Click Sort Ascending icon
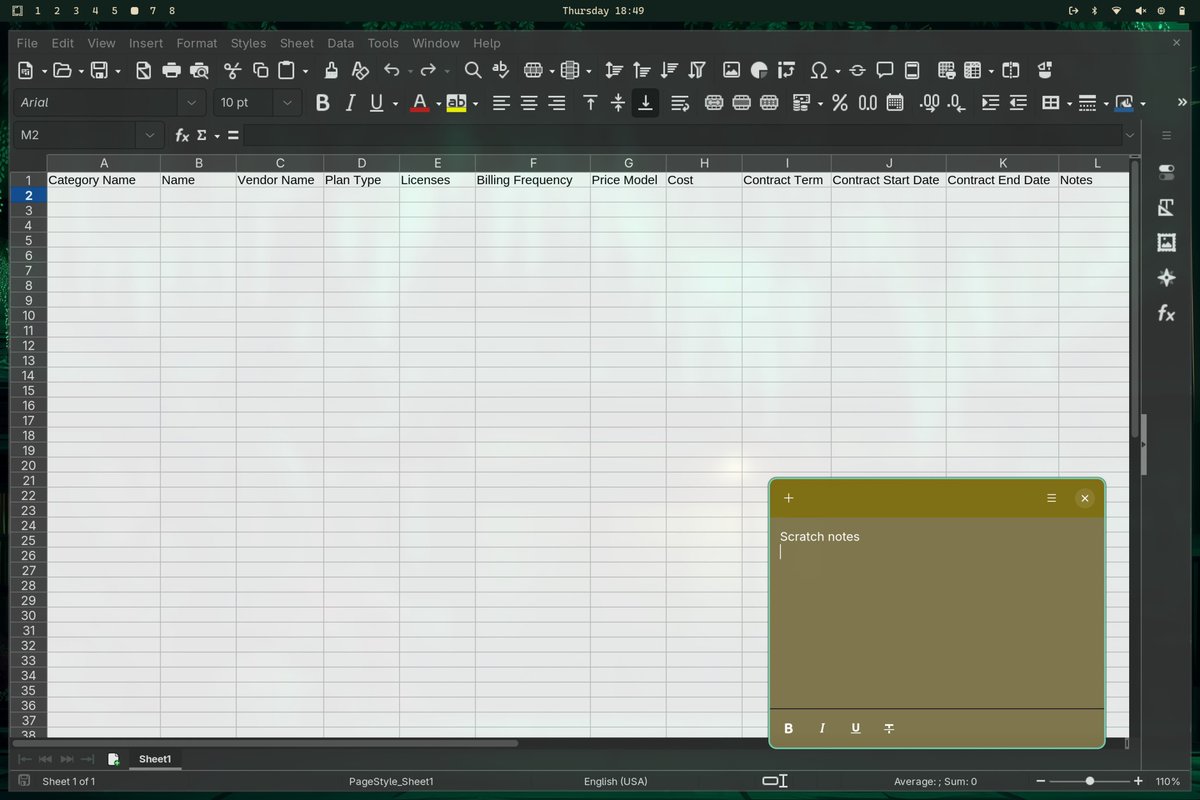 (642, 70)
